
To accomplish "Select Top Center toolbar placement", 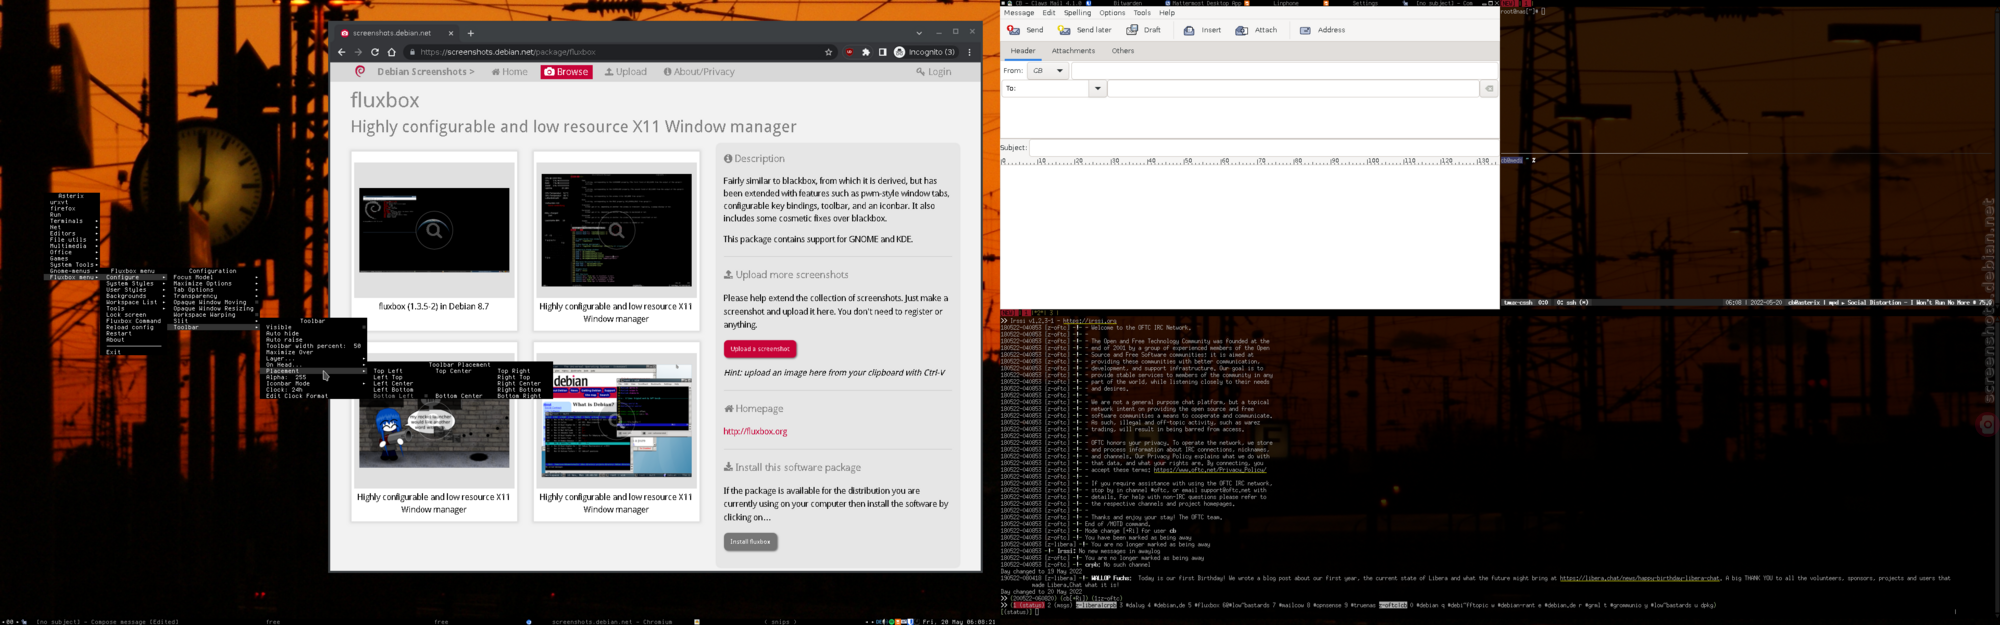I will [453, 371].
